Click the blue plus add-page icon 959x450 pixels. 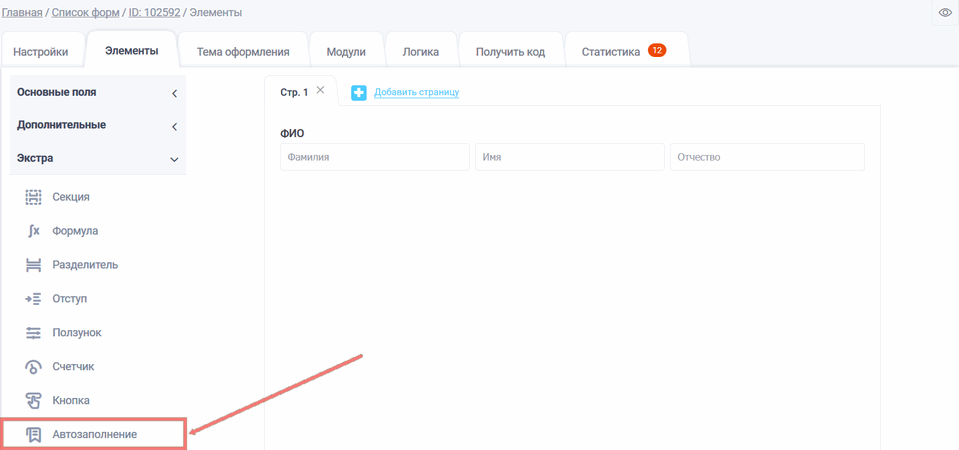pyautogui.click(x=359, y=93)
